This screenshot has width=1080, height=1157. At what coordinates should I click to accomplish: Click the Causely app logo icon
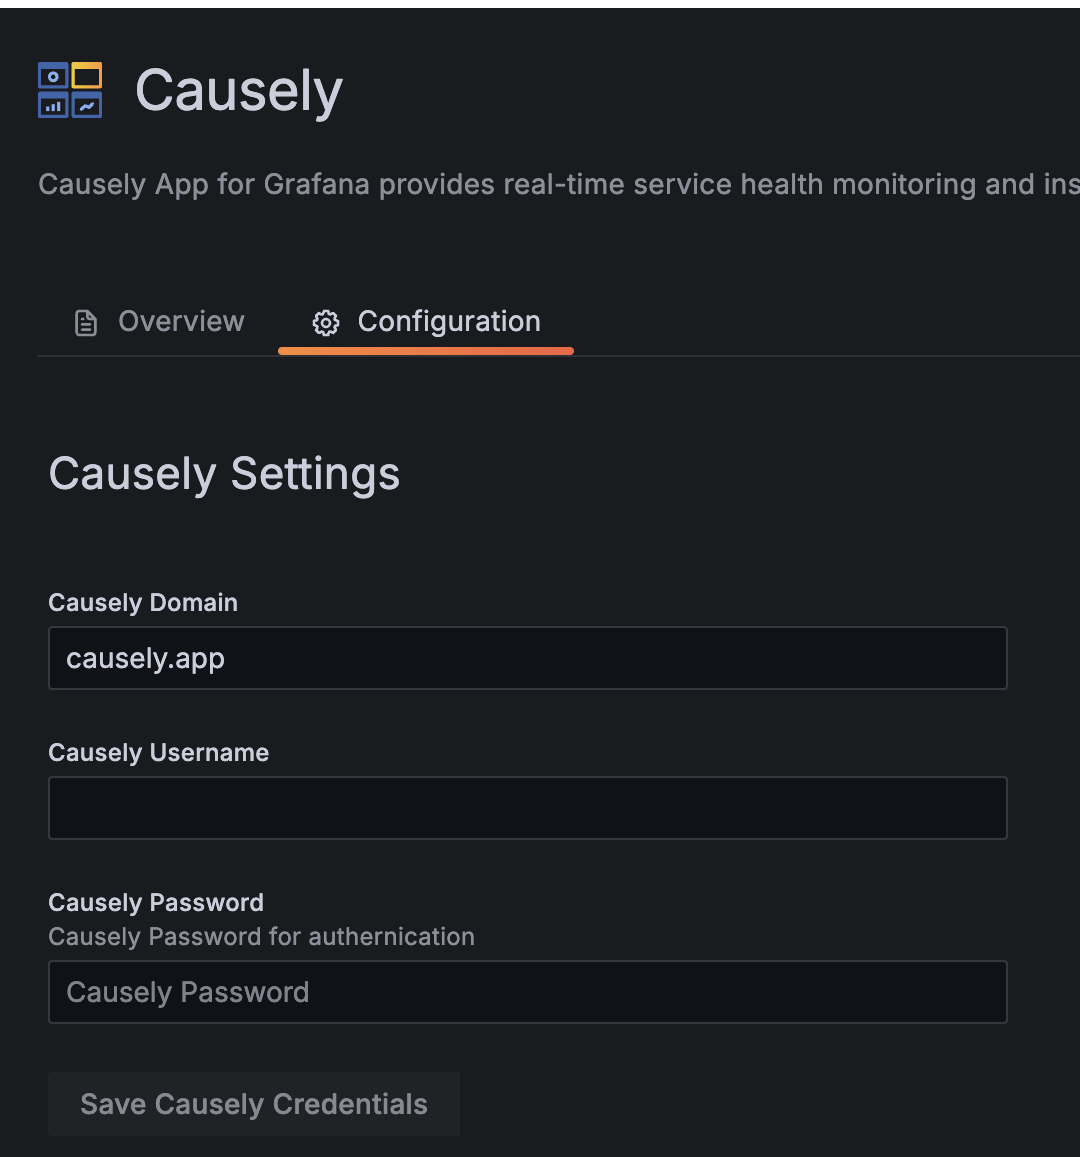click(69, 88)
